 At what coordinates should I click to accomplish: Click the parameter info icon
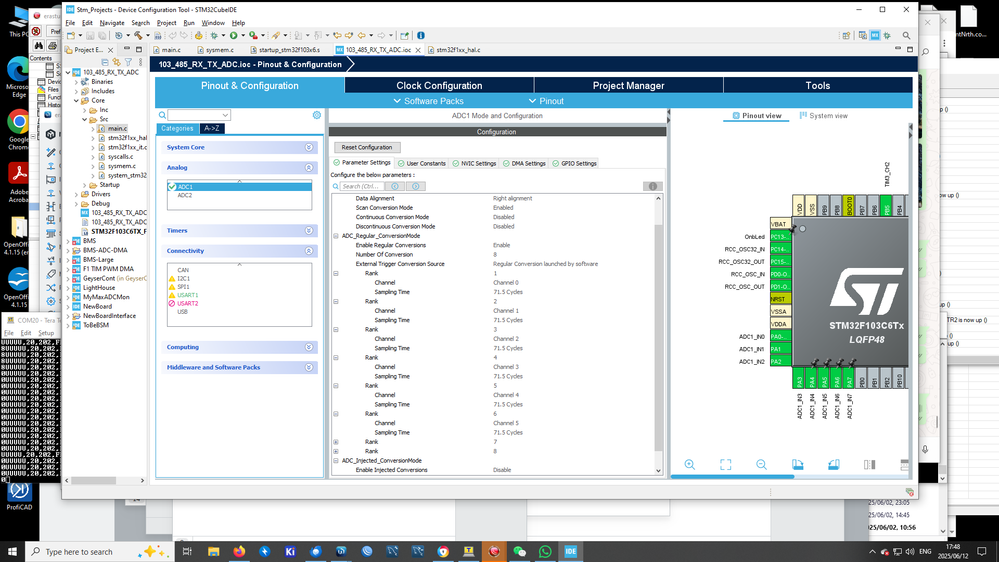652,186
